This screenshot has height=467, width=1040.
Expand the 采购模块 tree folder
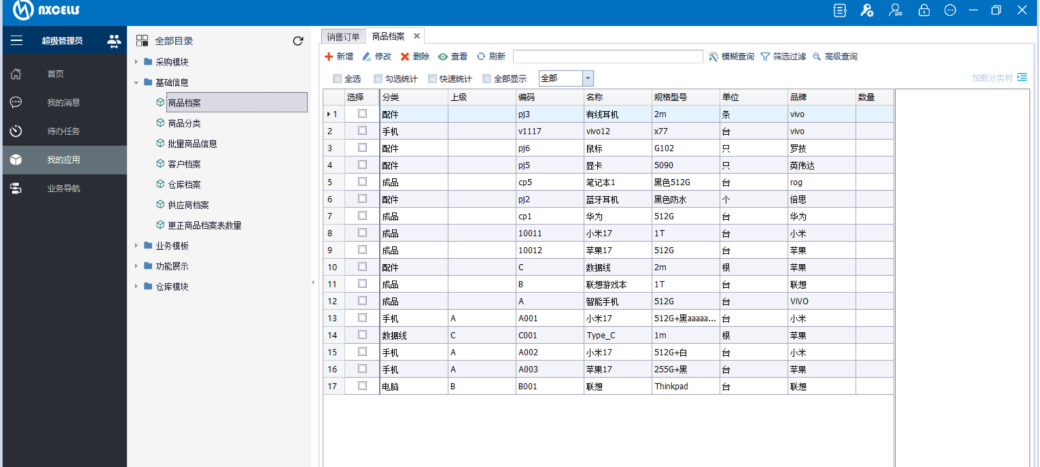pos(136,62)
